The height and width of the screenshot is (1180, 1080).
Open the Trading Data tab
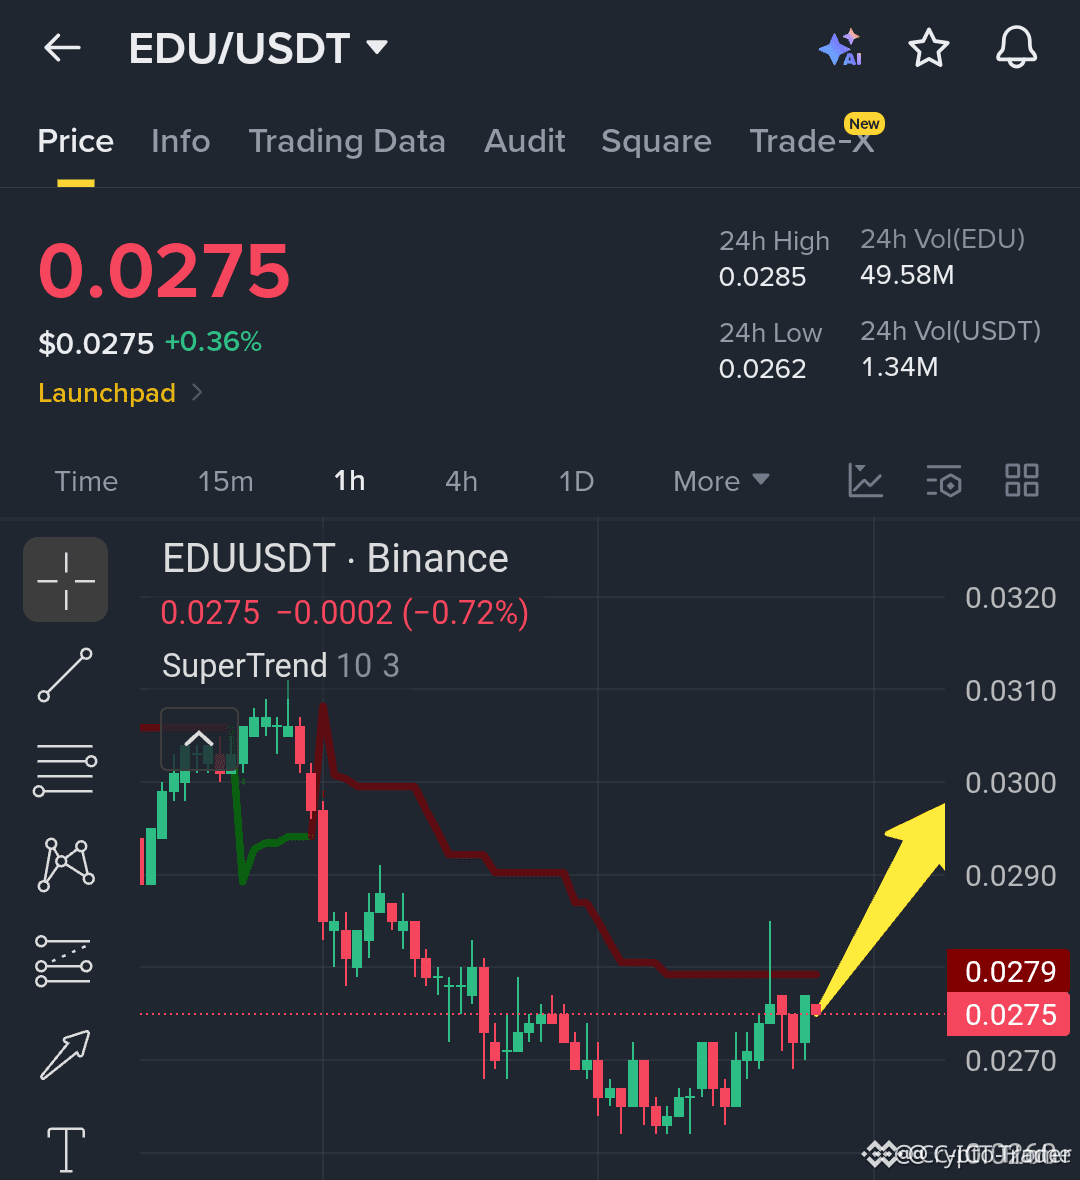347,141
